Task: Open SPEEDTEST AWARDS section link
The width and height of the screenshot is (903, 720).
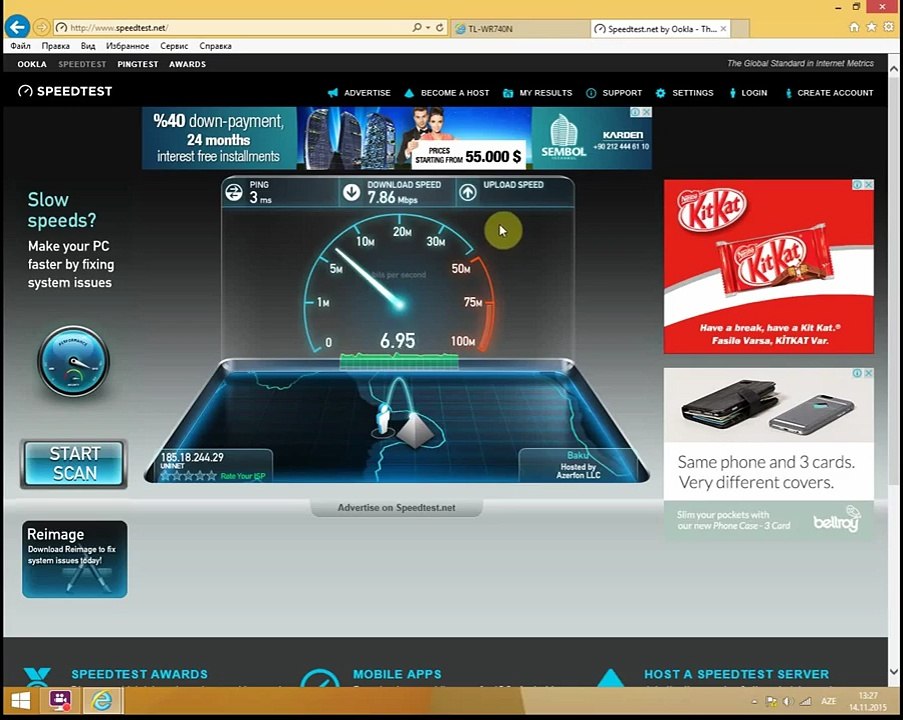Action: (139, 674)
